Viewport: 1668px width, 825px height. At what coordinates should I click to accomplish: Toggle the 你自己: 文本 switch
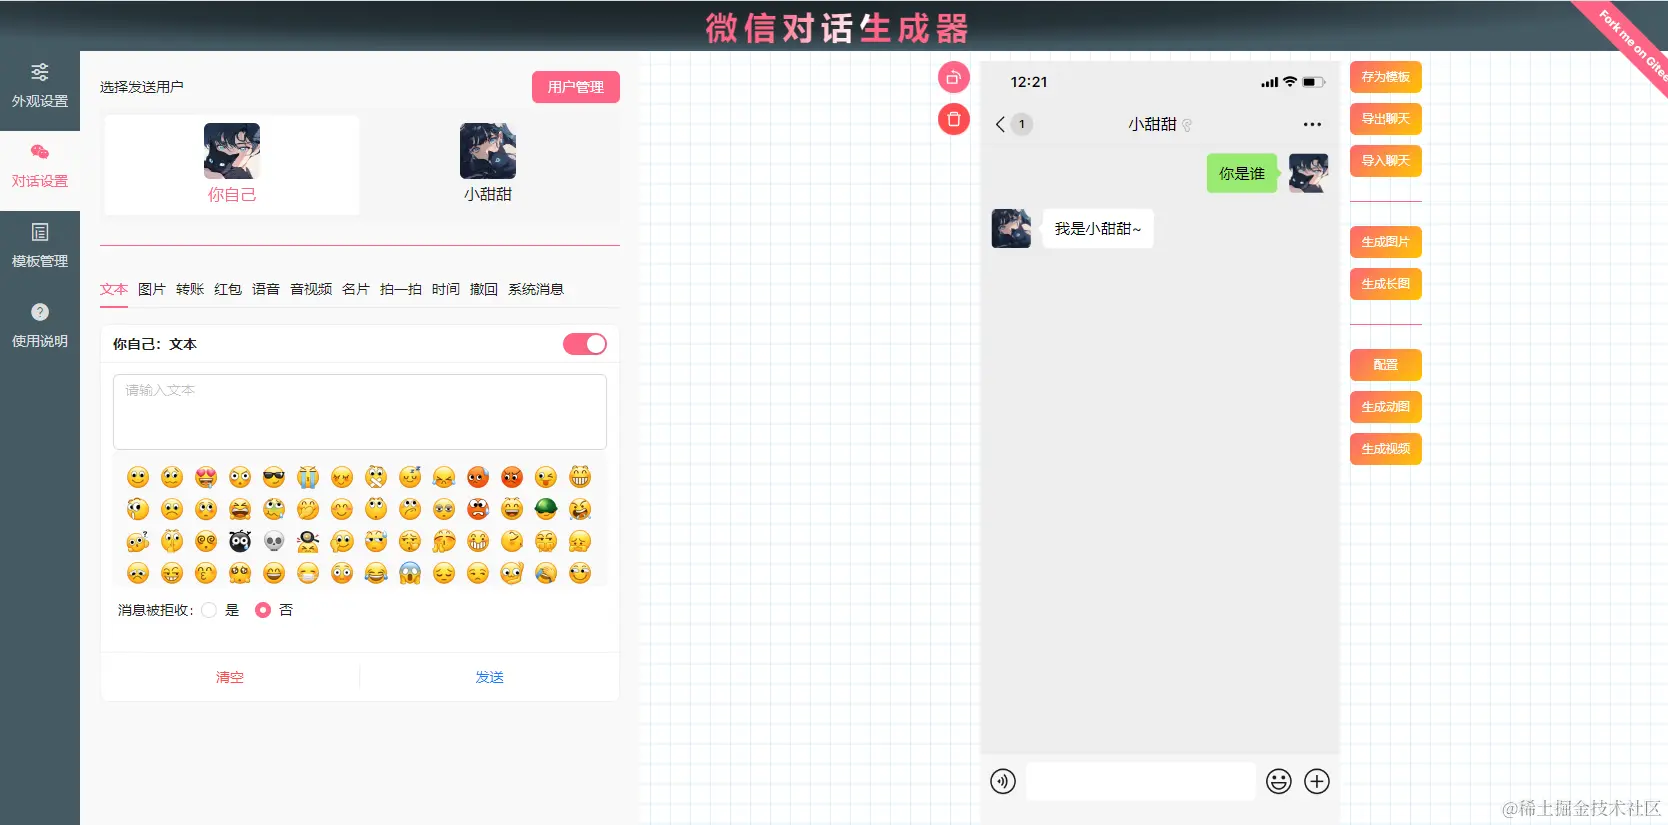pos(585,344)
